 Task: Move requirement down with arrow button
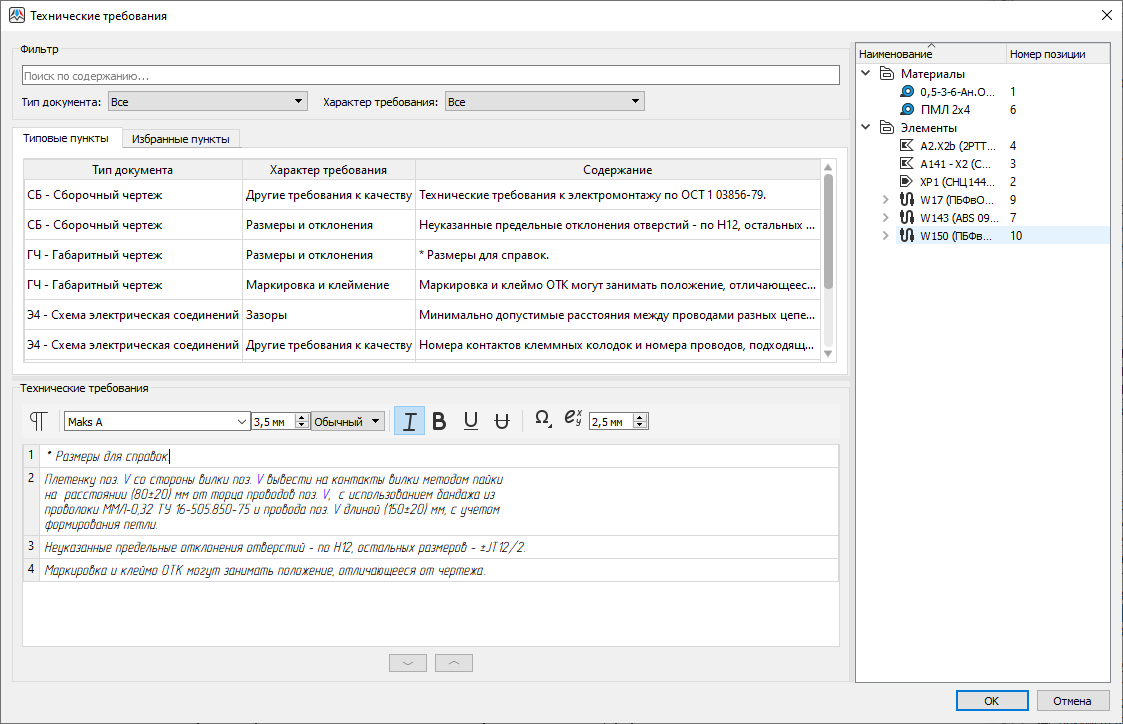pos(408,663)
